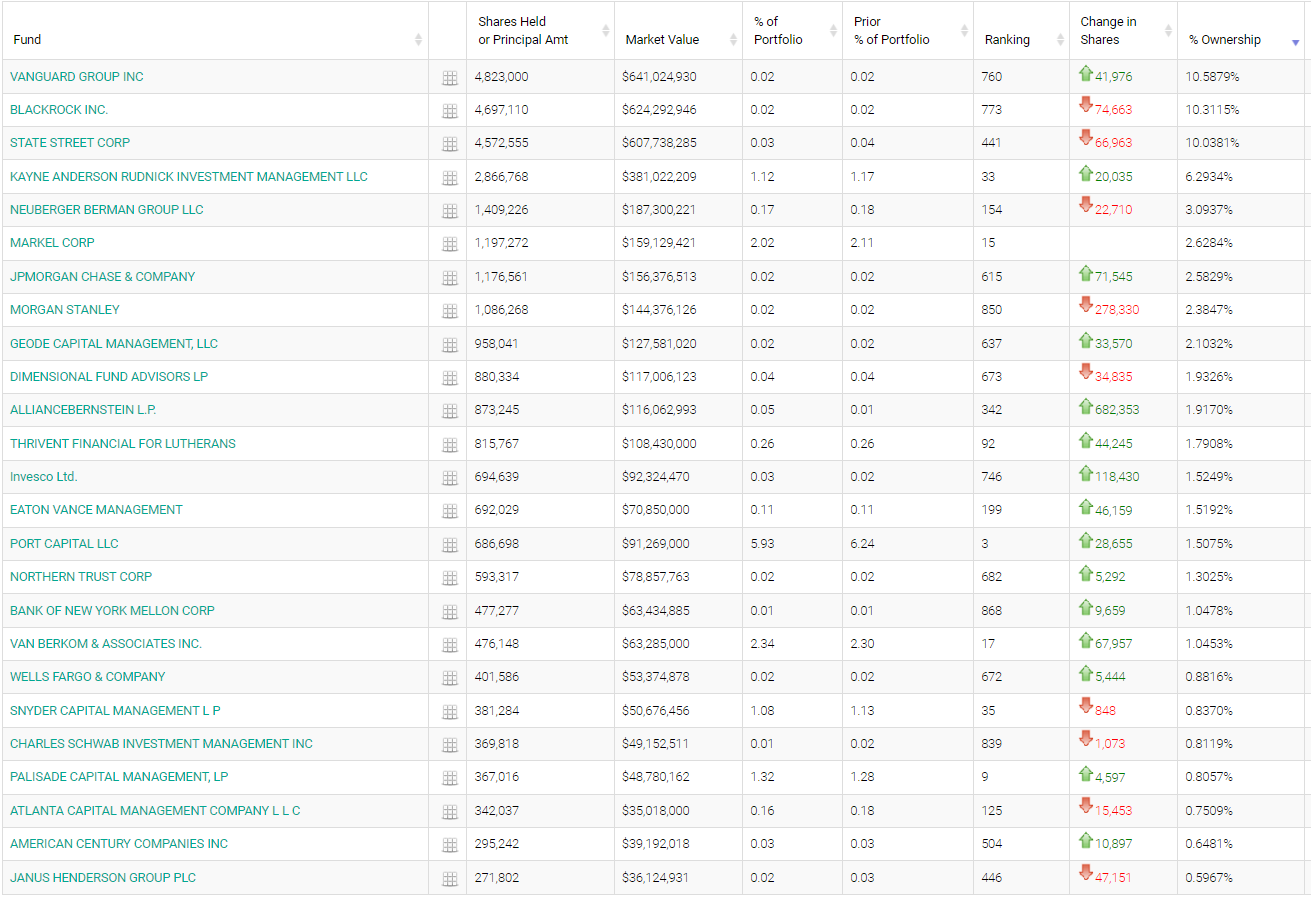Open the grid icon for Morgan Stanley

coord(450,311)
